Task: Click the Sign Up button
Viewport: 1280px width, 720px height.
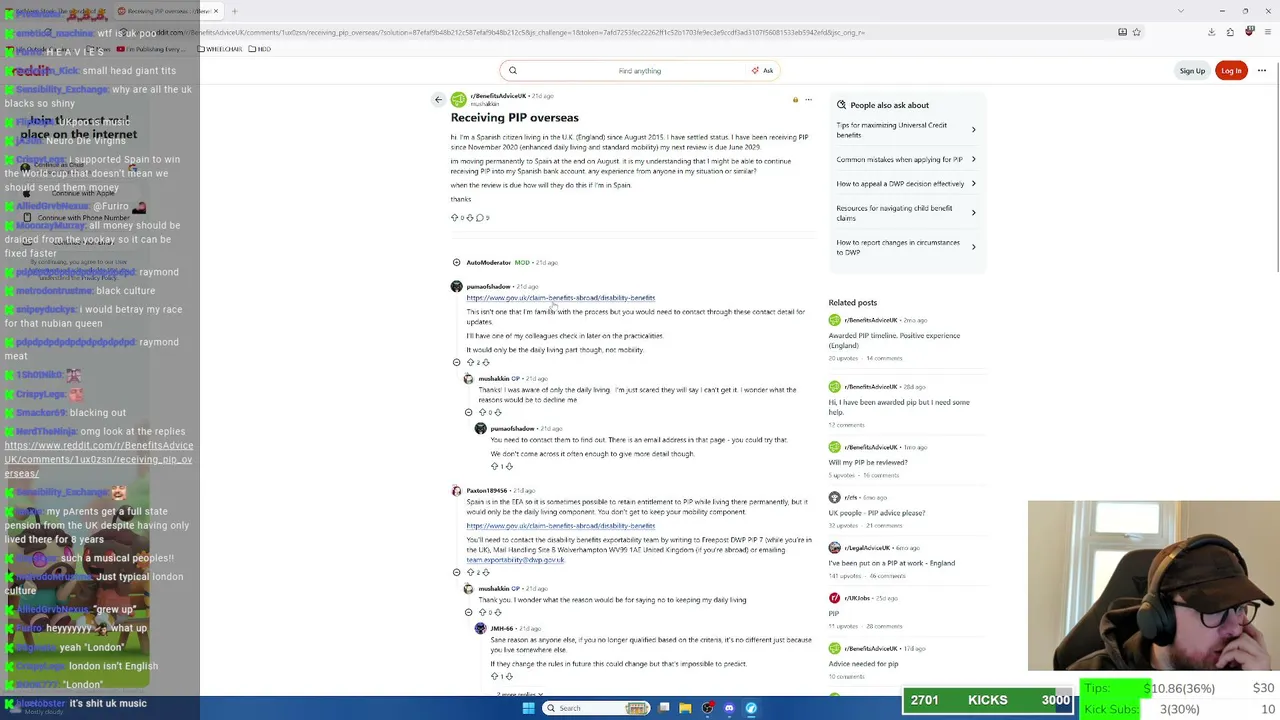Action: coord(1192,71)
